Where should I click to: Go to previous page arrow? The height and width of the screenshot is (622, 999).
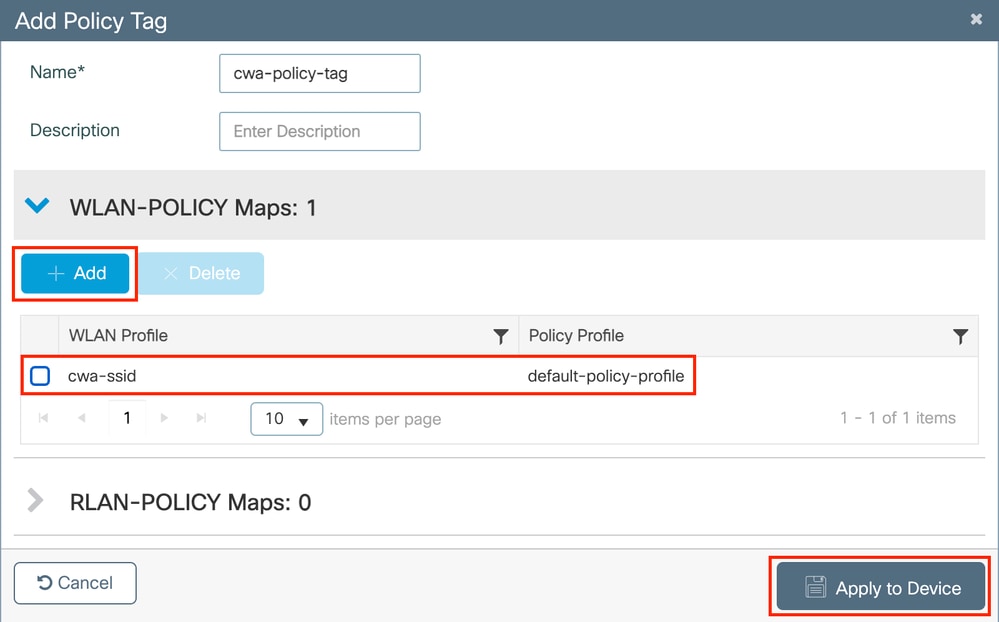[x=81, y=418]
